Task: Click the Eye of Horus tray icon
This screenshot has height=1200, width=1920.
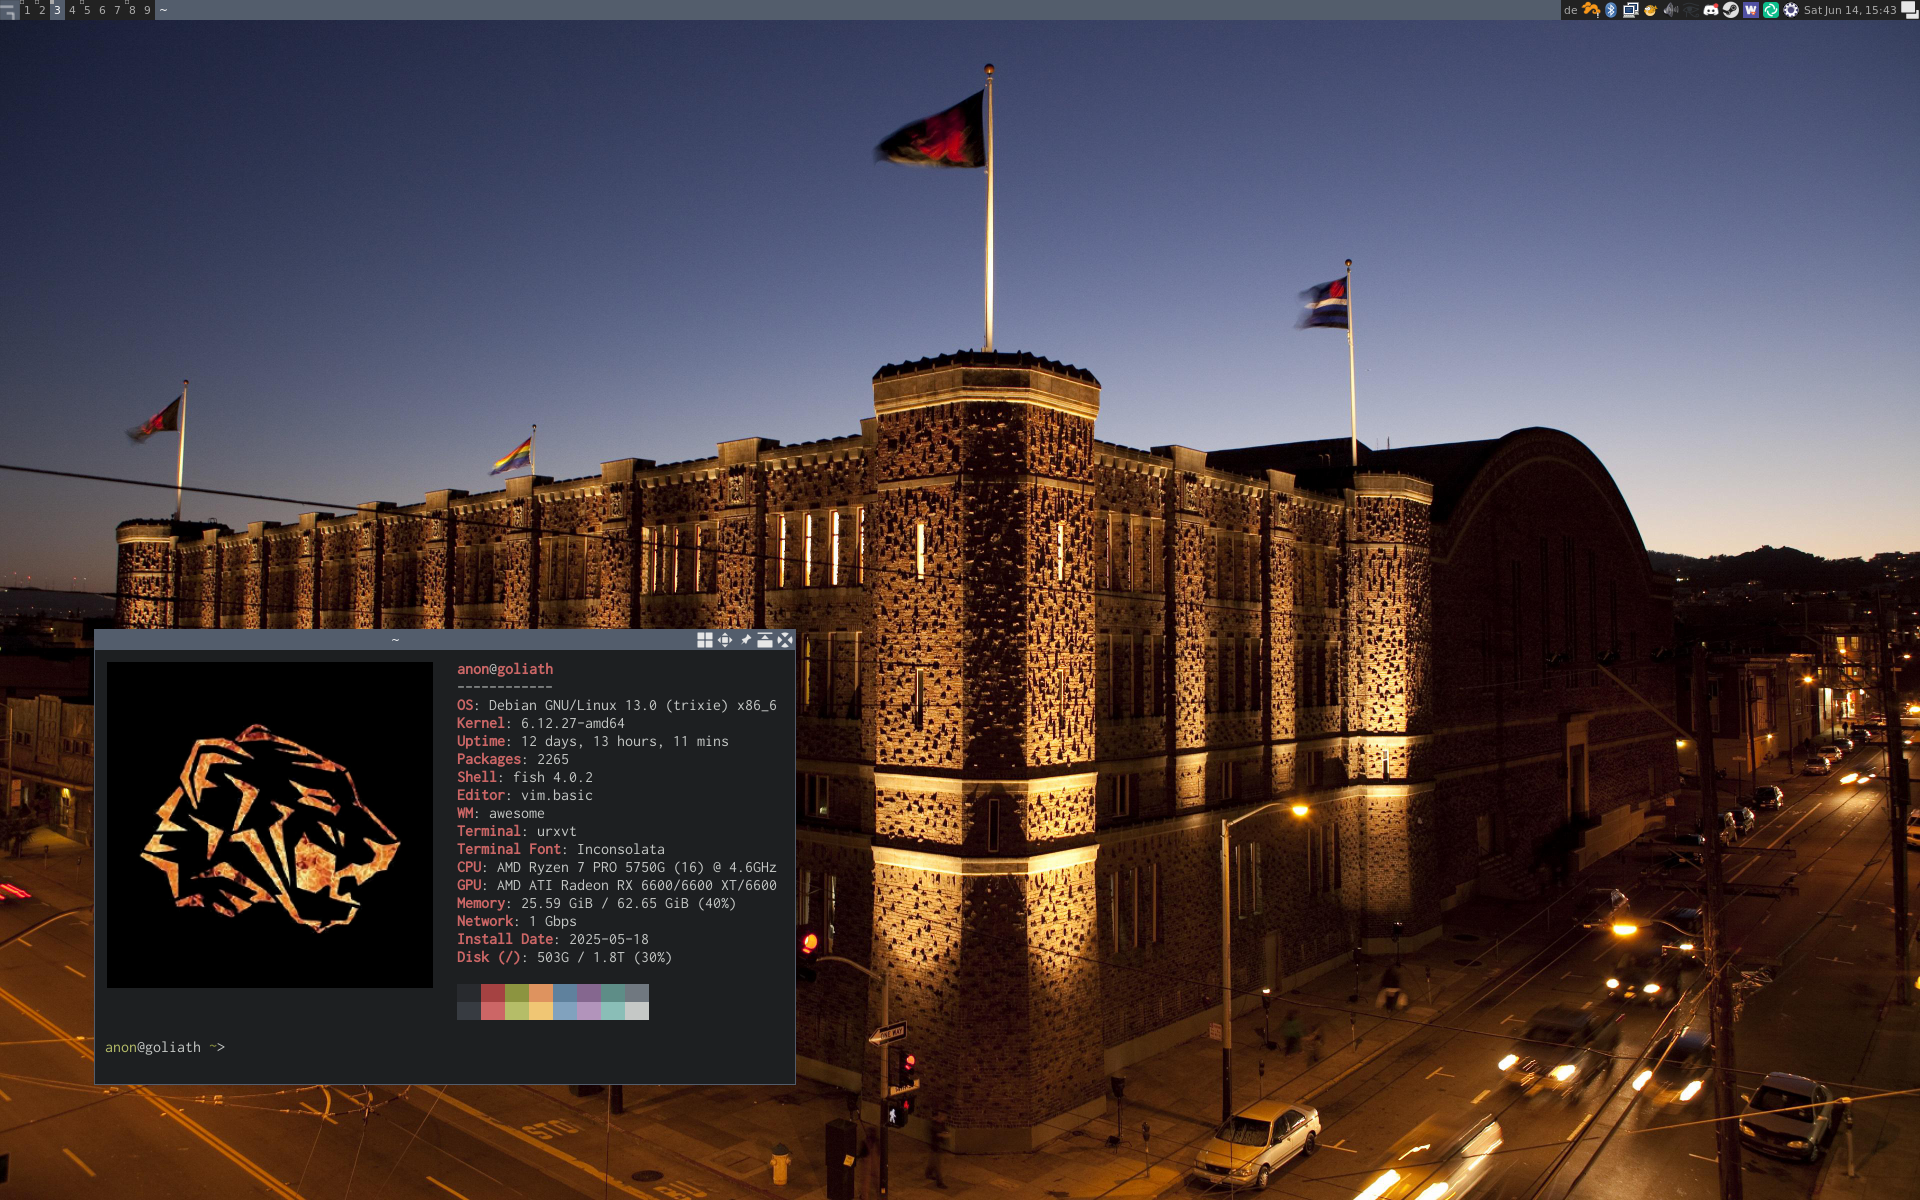Action: pyautogui.click(x=1690, y=10)
